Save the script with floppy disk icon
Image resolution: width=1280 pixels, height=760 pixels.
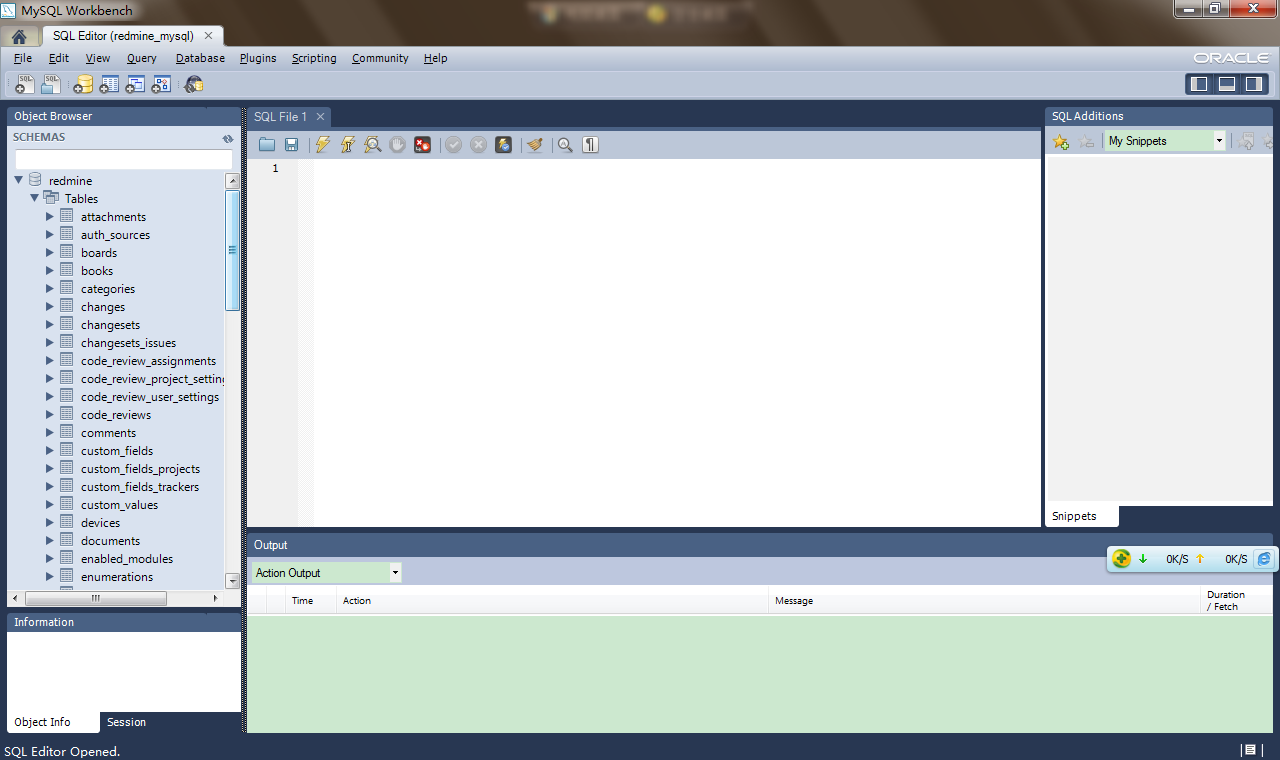(x=291, y=145)
